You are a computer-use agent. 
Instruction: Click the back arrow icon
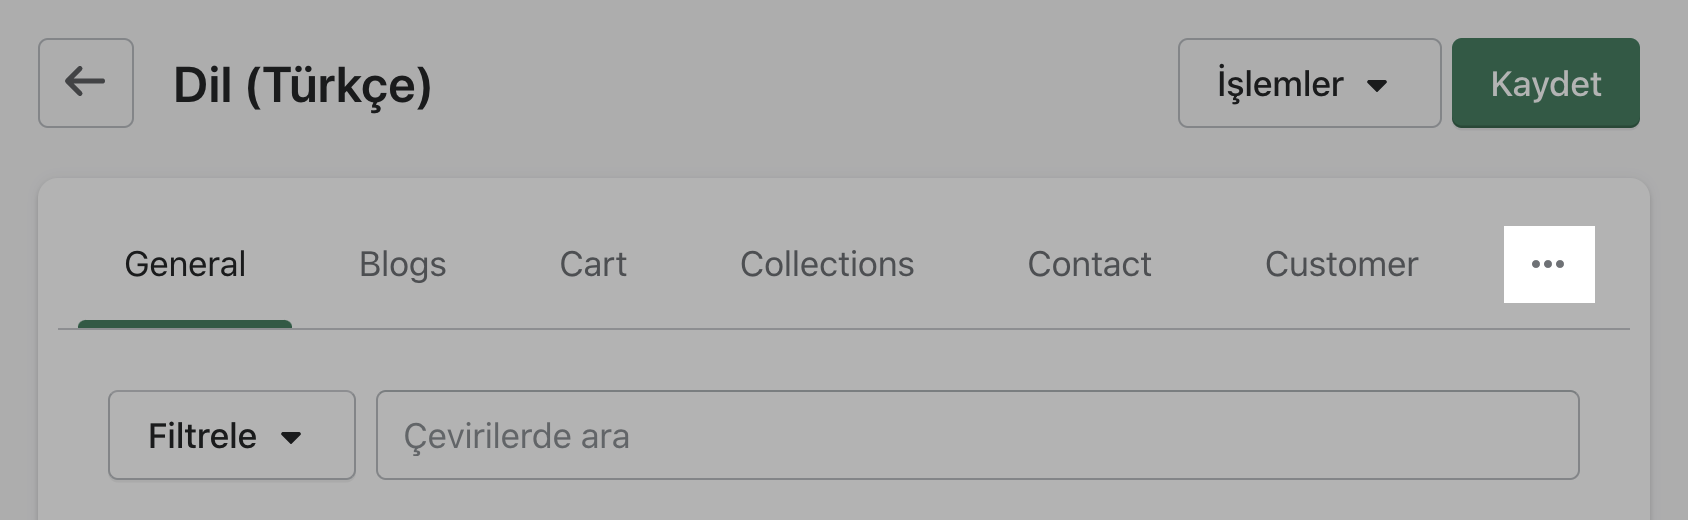[85, 82]
